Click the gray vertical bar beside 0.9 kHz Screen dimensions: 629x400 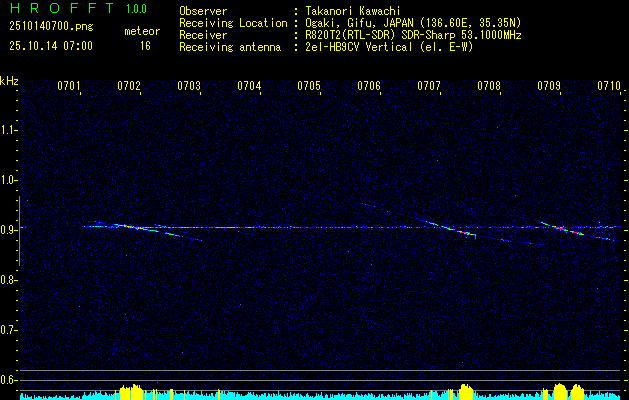(x=19, y=231)
